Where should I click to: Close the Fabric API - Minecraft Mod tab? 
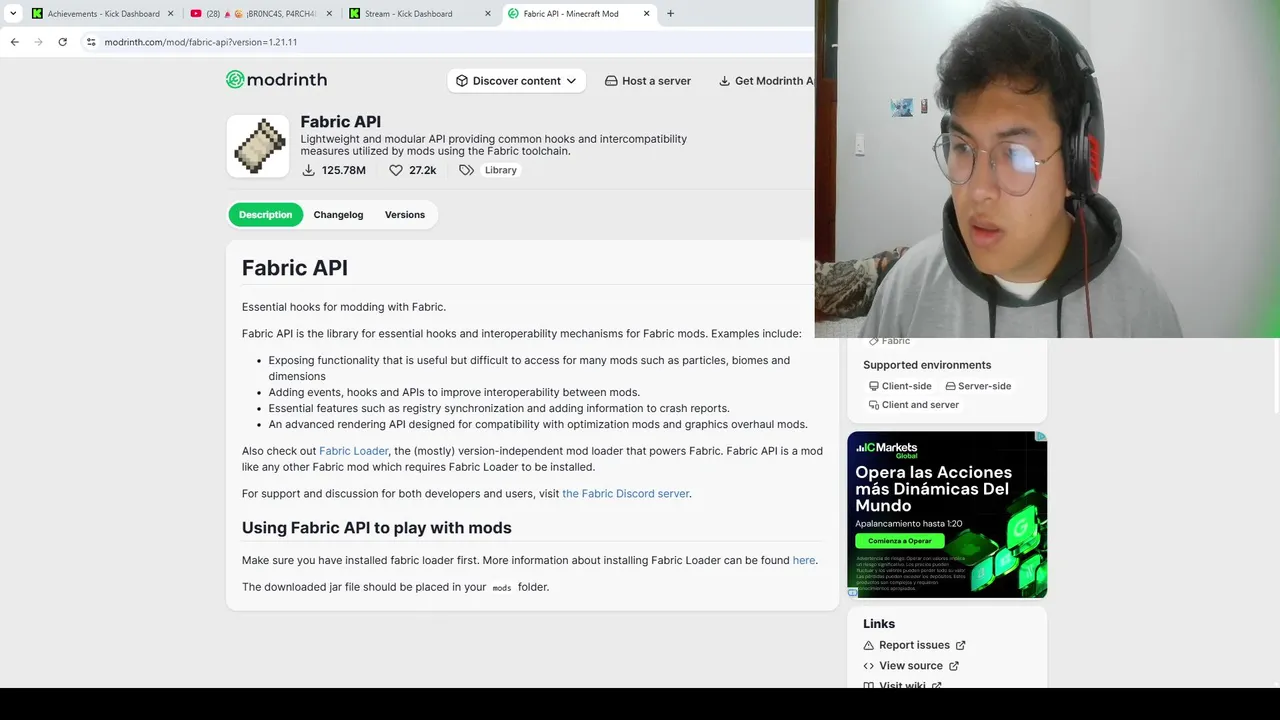646,14
